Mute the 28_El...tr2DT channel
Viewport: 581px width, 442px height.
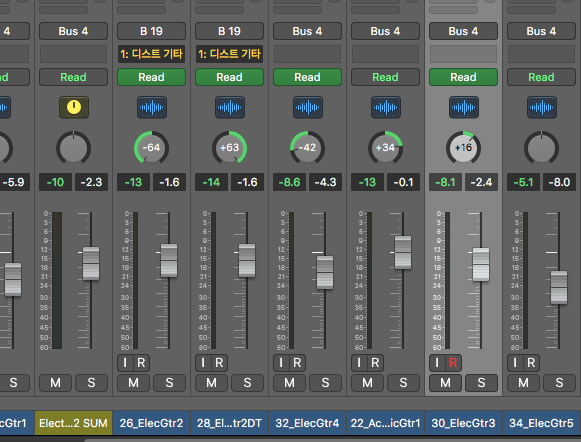(x=211, y=383)
